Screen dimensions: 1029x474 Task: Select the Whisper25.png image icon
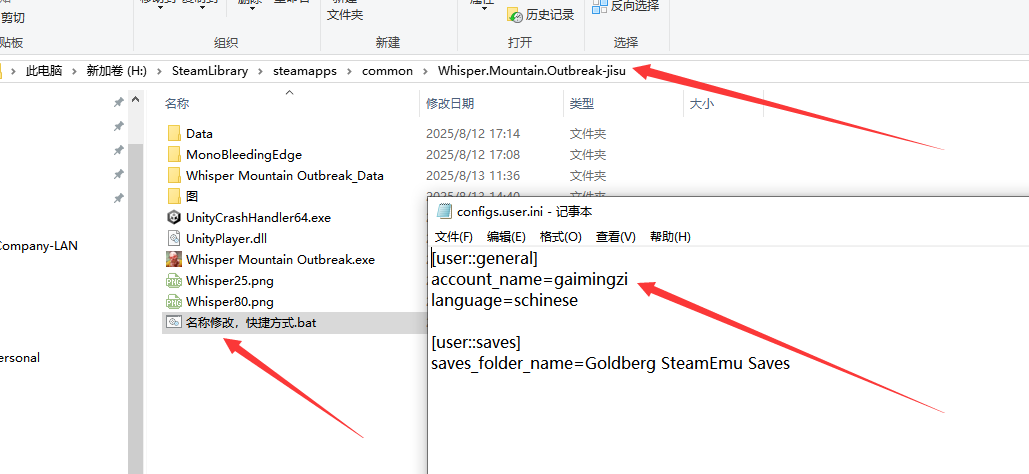click(x=174, y=281)
